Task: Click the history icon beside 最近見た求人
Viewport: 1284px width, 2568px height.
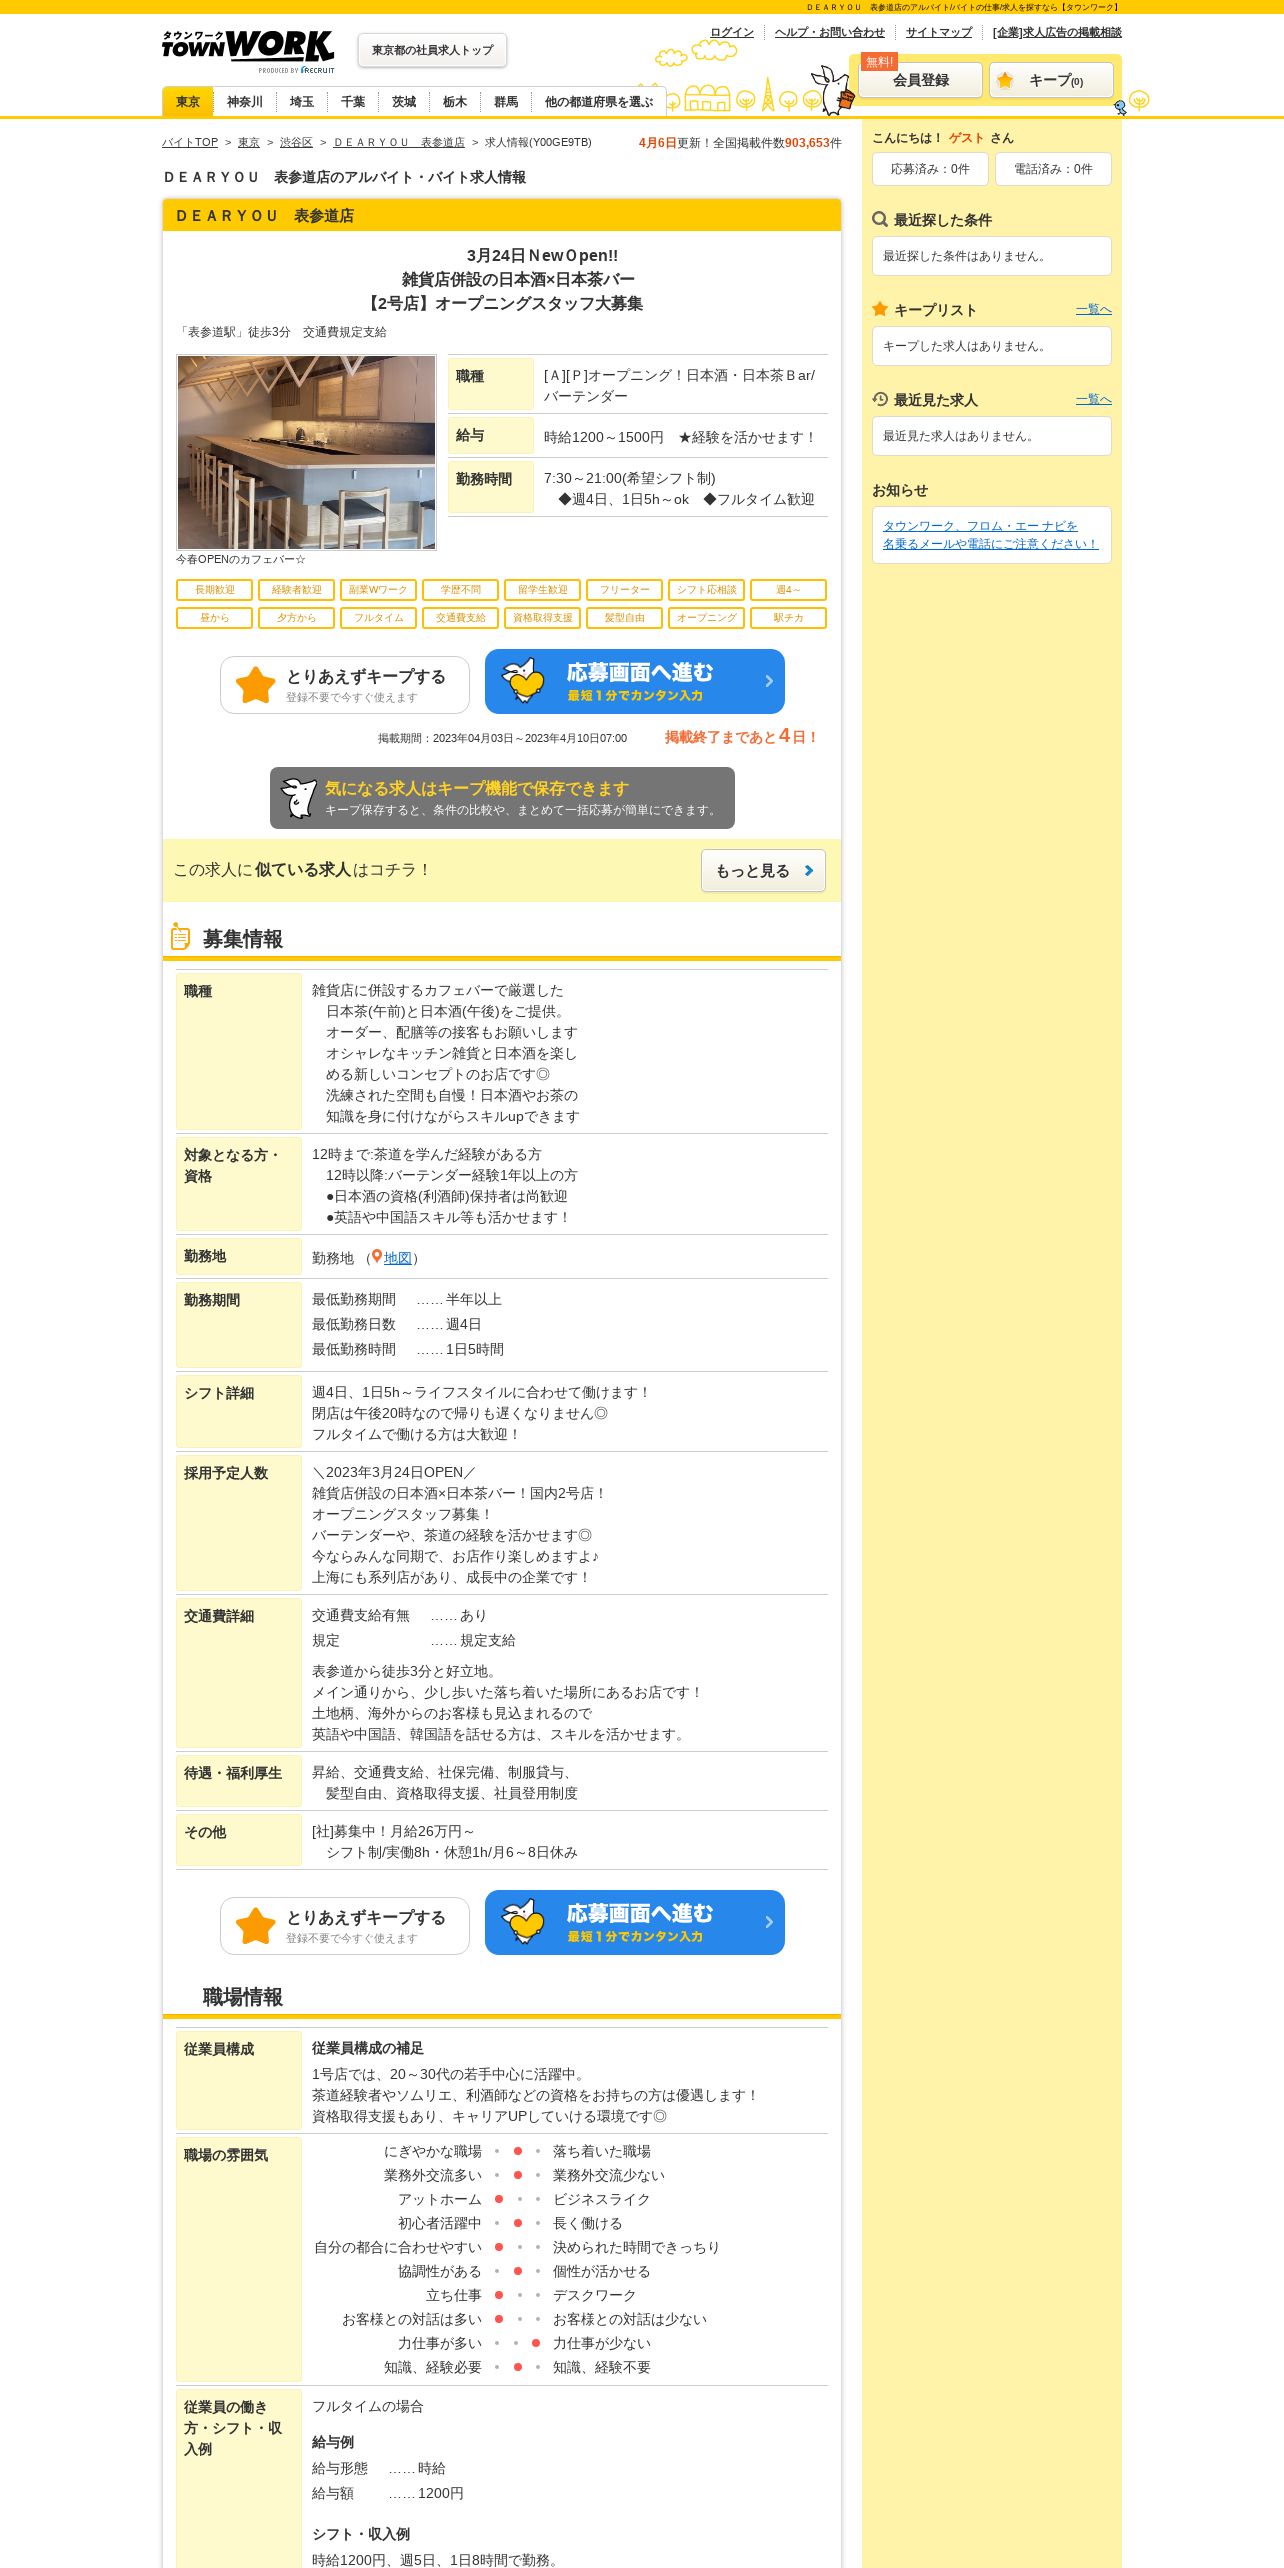Action: (880, 399)
